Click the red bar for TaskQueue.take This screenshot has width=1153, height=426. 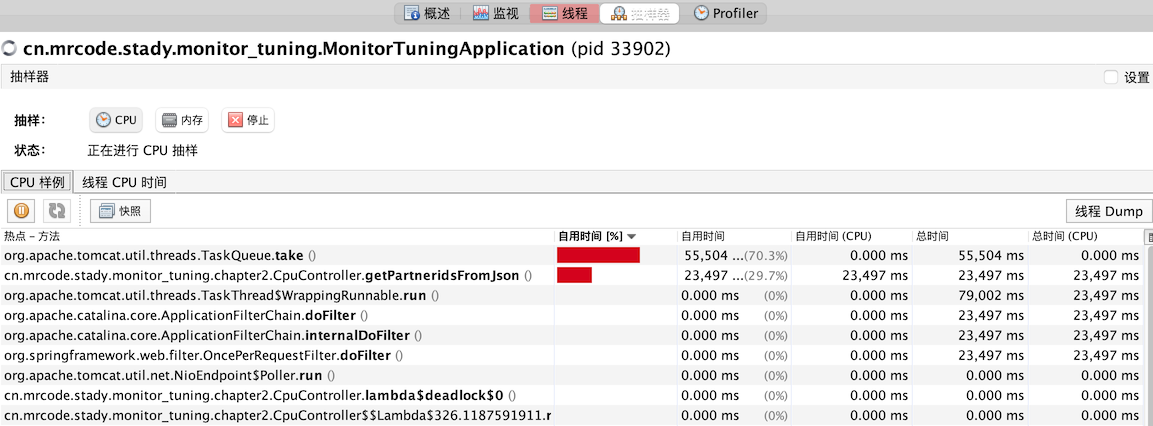(x=598, y=255)
